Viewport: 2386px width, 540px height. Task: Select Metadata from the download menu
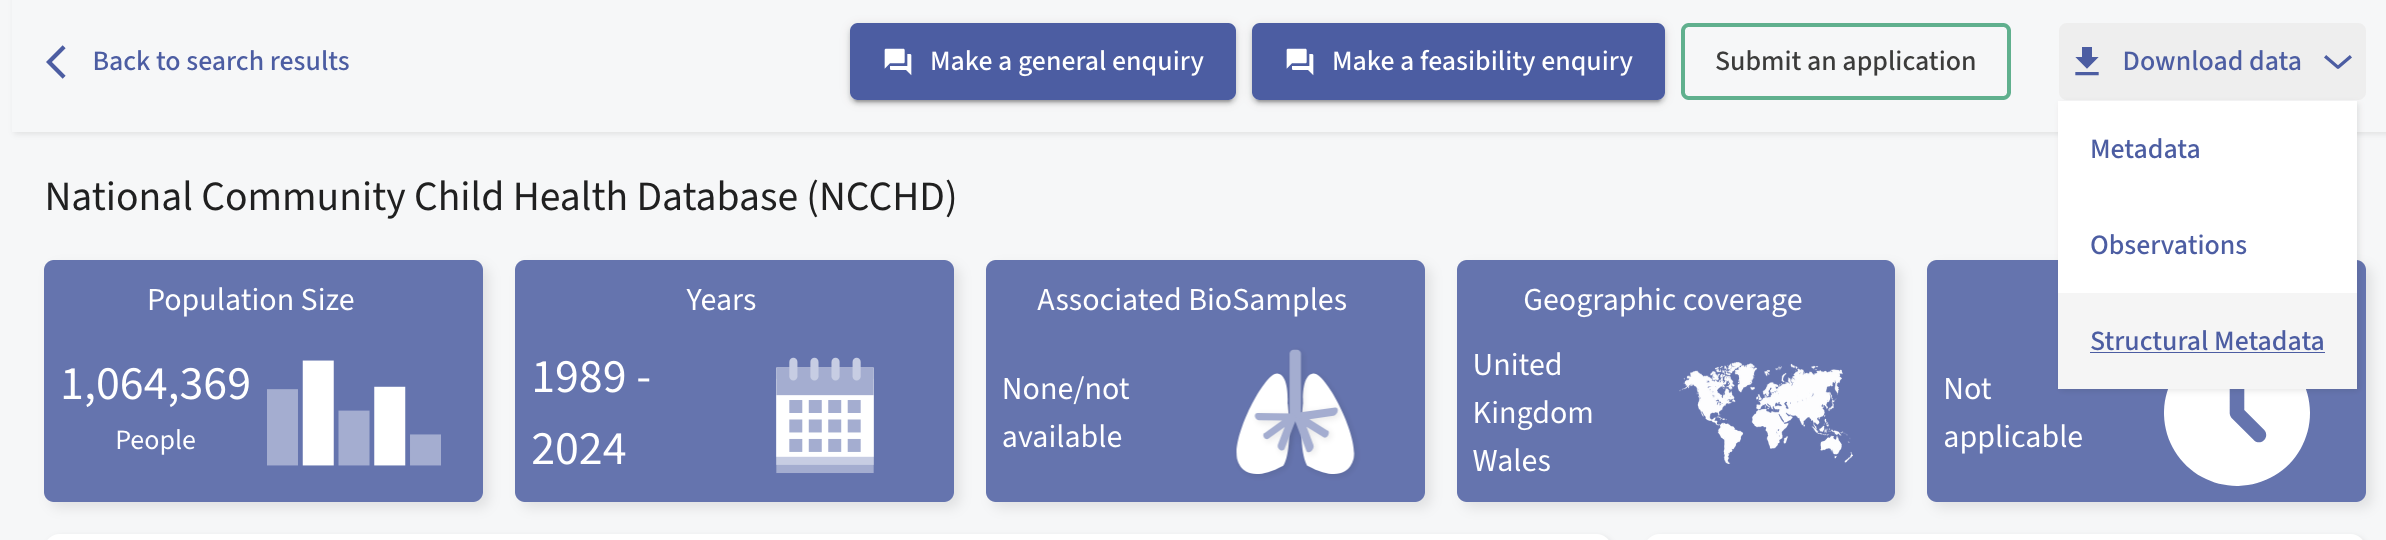tap(2145, 149)
